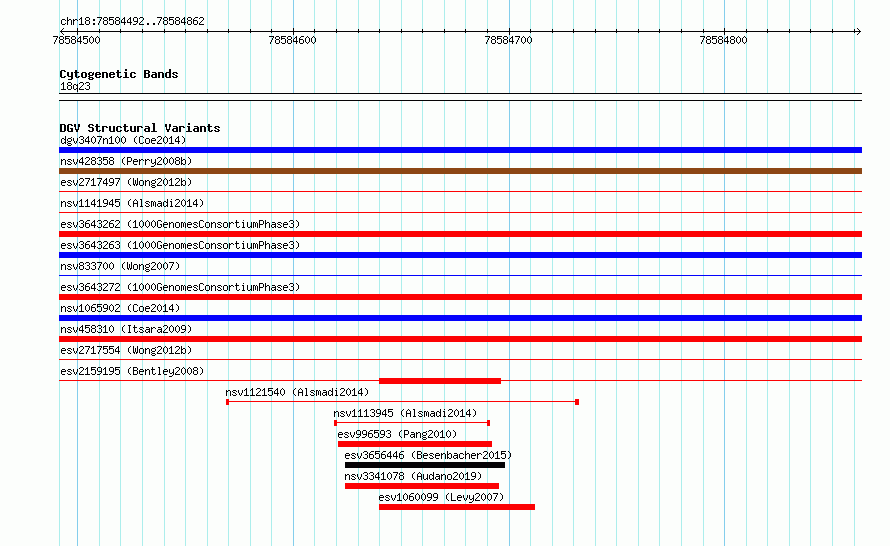Image resolution: width=890 pixels, height=546 pixels.
Task: Open the esv3643263 1000Genomes label
Action: [x=180, y=245]
